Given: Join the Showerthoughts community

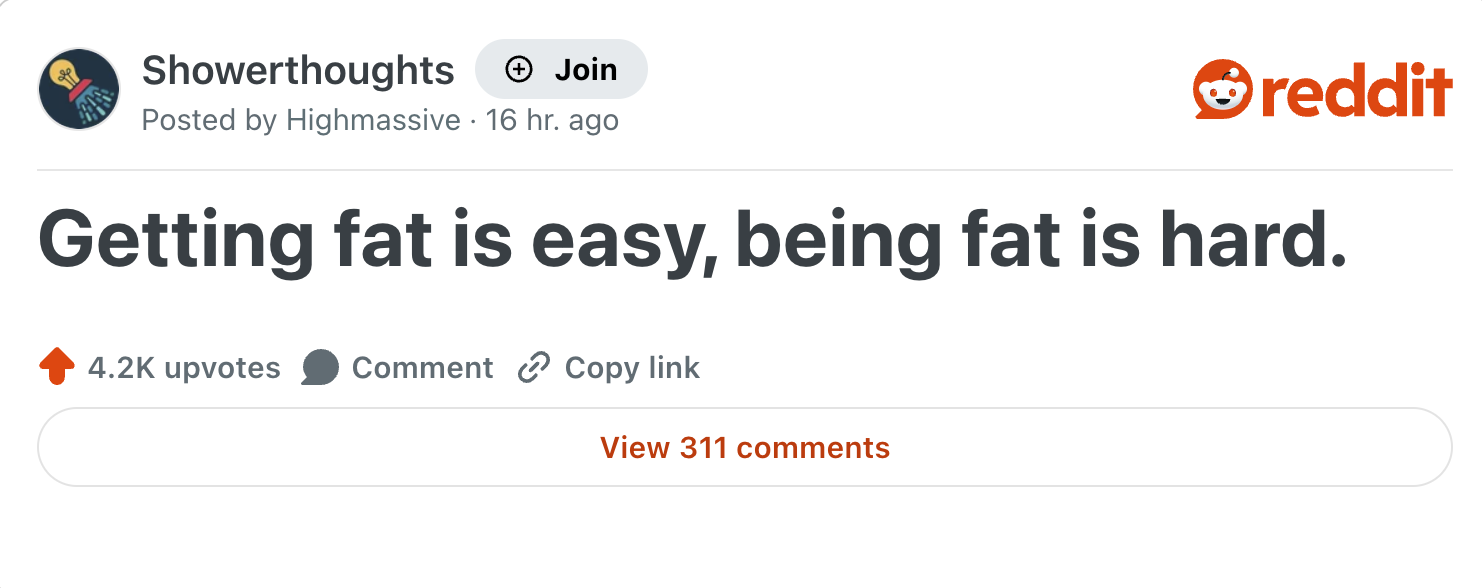Looking at the screenshot, I should pos(561,69).
